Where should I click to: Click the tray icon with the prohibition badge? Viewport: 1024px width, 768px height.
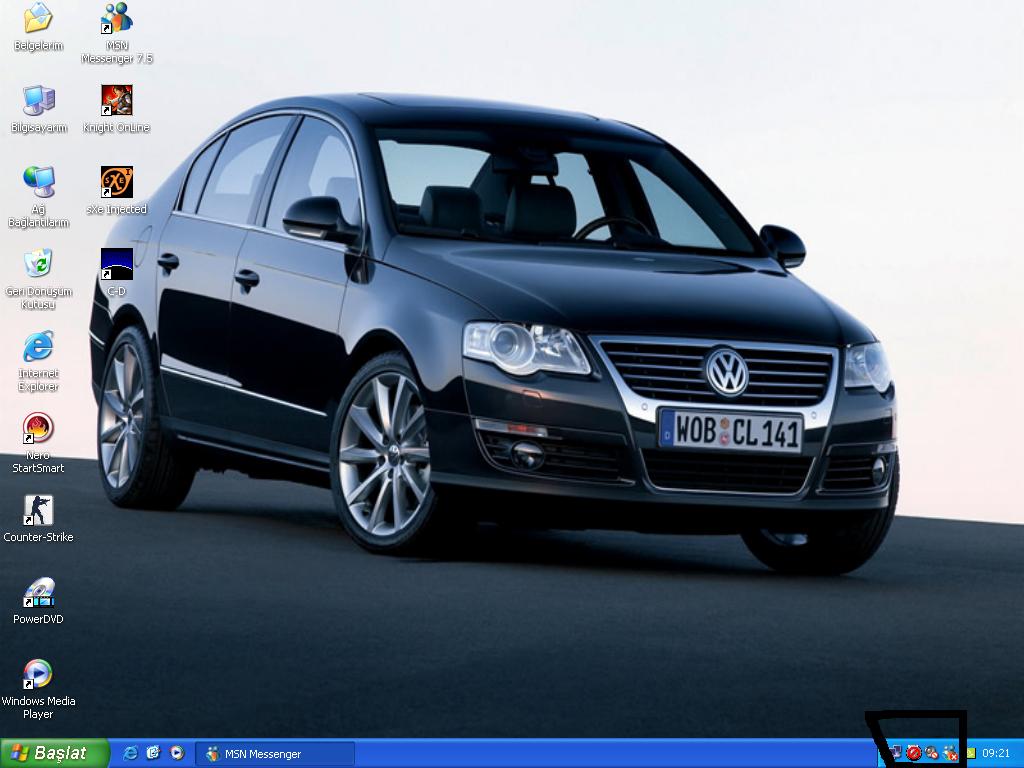point(932,753)
